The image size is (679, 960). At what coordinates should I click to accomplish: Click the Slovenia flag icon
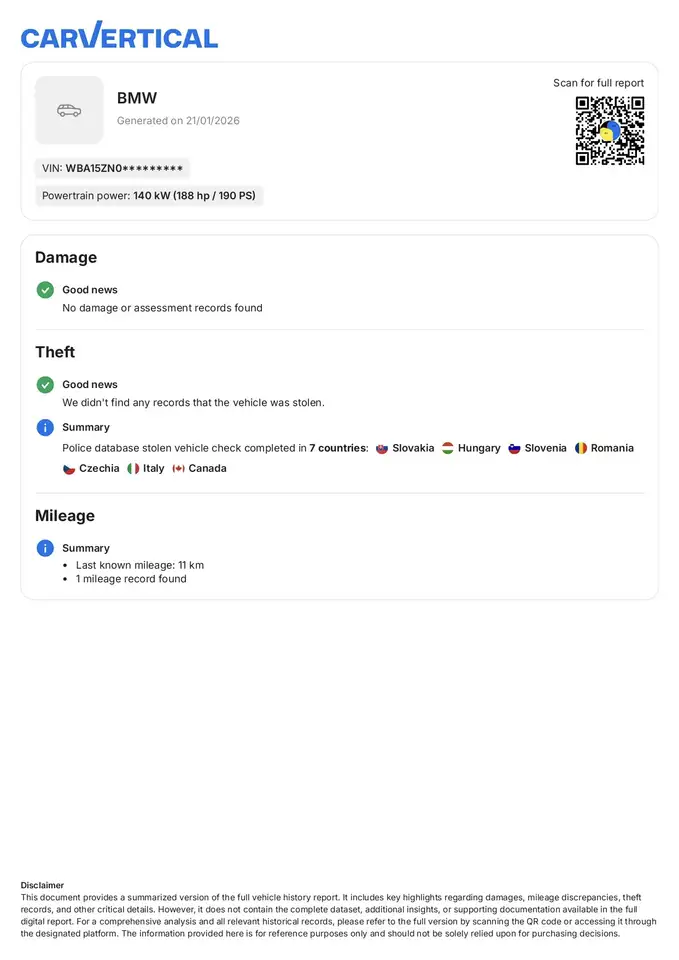coord(514,448)
